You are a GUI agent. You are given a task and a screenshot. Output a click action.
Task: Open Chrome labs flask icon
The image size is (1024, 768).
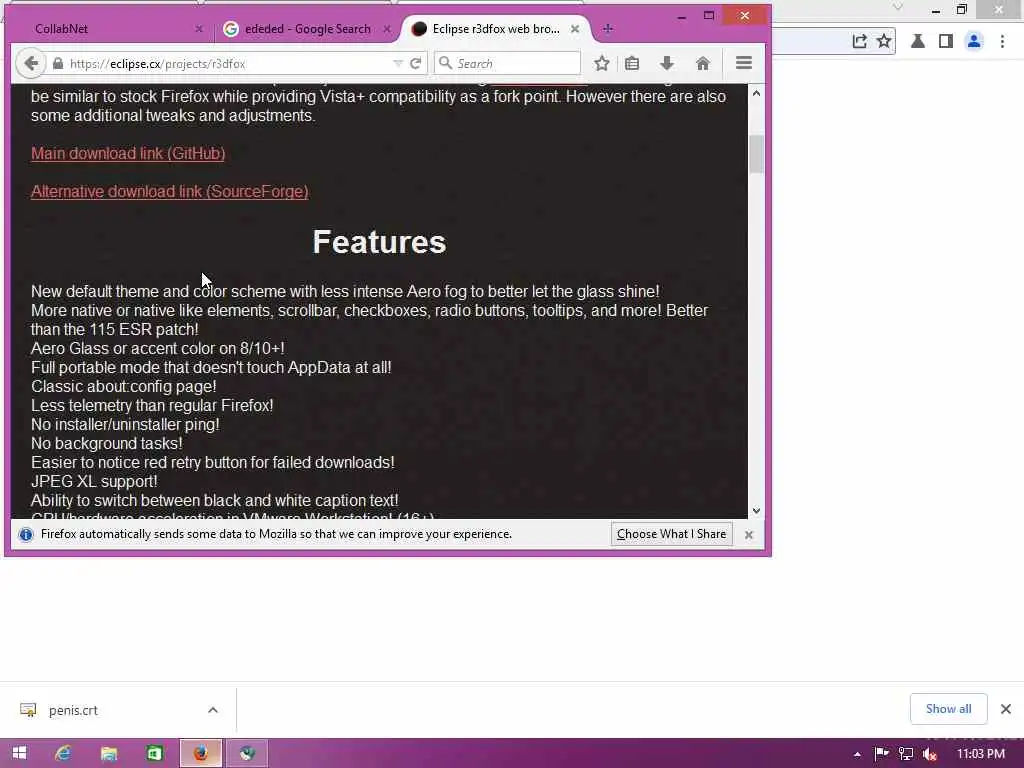point(918,41)
